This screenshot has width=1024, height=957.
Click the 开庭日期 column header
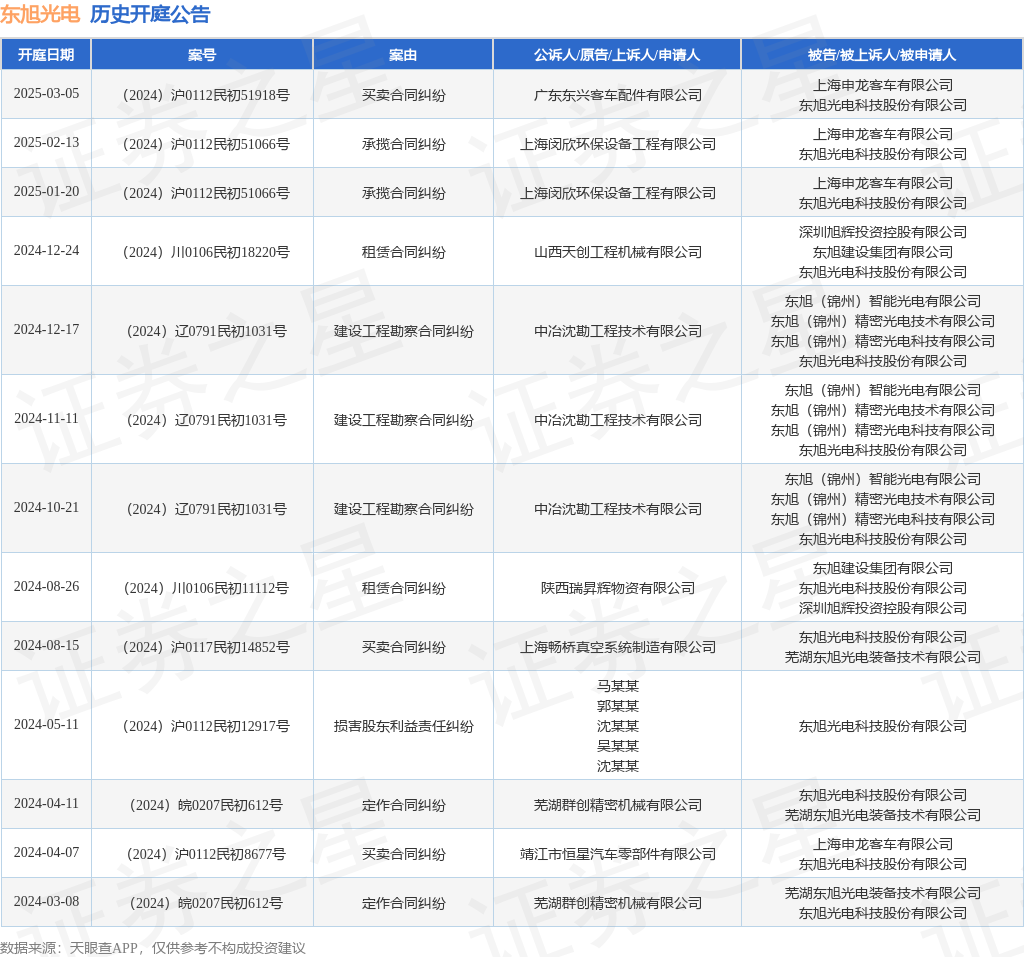pyautogui.click(x=46, y=55)
